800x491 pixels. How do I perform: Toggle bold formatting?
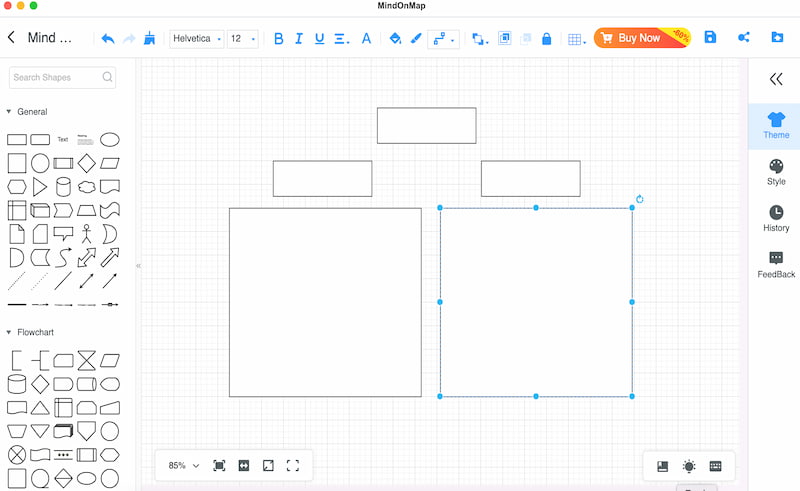(279, 38)
